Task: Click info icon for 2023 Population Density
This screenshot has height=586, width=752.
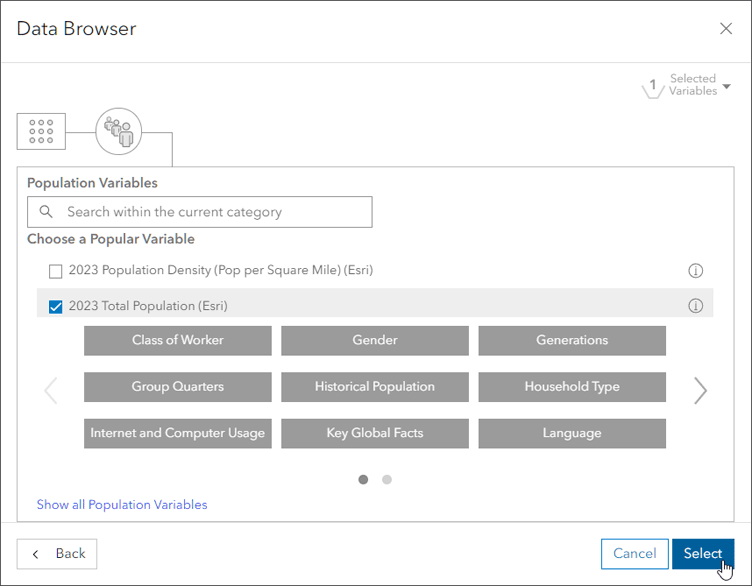Action: coord(696,271)
